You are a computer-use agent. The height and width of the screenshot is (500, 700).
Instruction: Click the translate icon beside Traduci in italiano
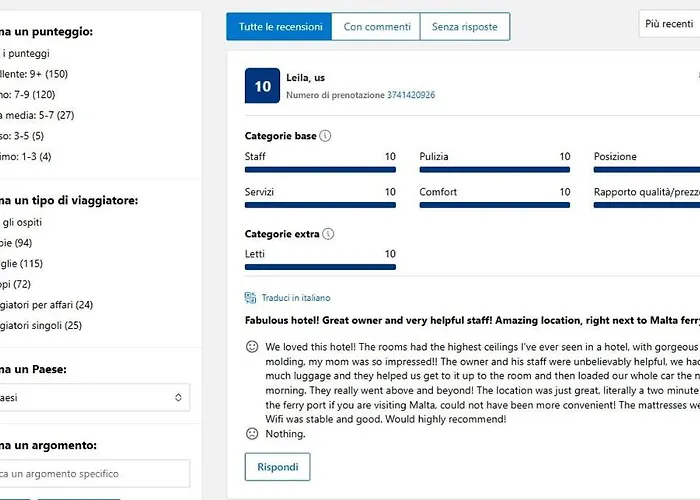(250, 298)
